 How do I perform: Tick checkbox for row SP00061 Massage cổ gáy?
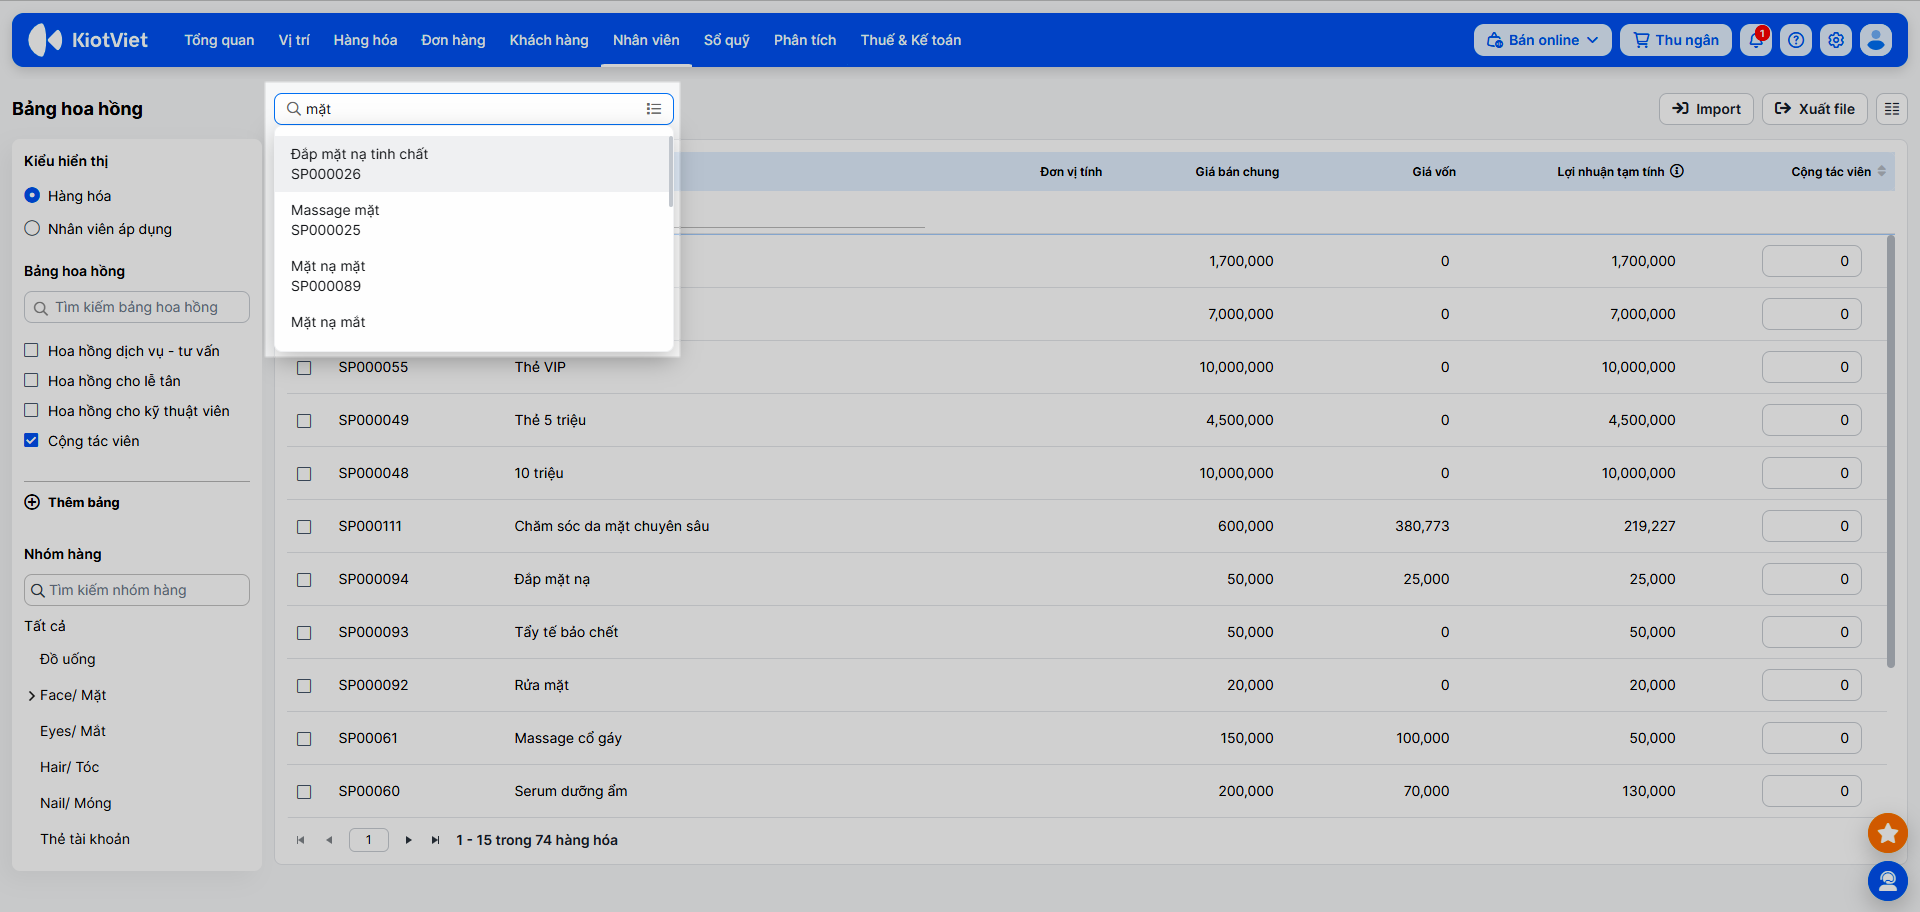(x=304, y=739)
